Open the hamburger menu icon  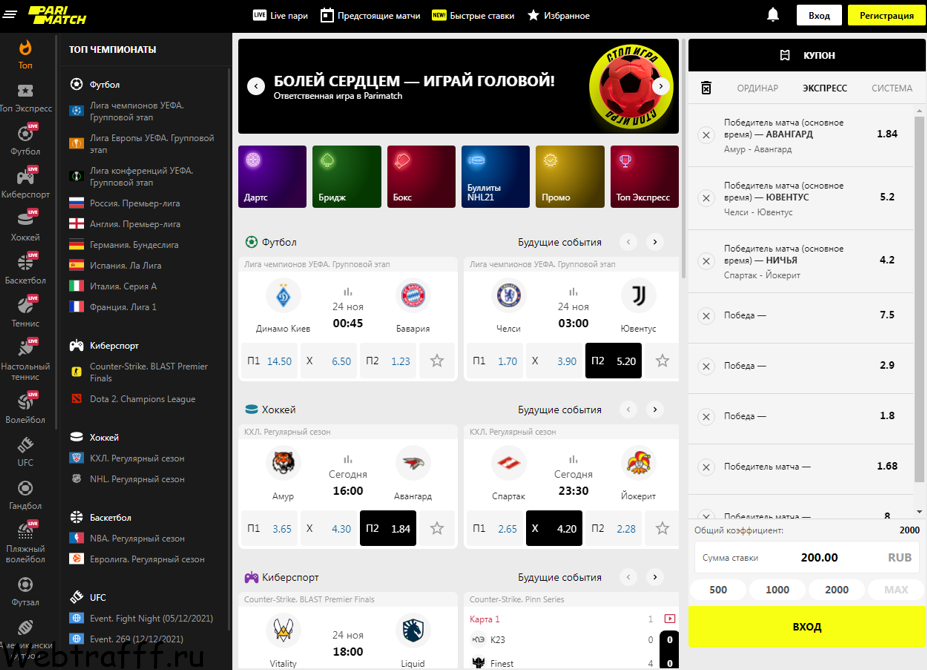point(10,14)
